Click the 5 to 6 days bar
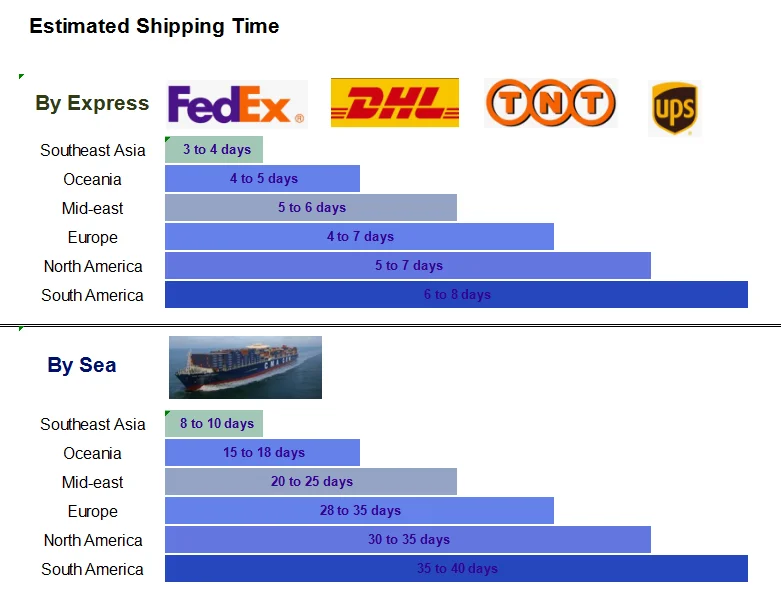781x594 pixels. [311, 208]
